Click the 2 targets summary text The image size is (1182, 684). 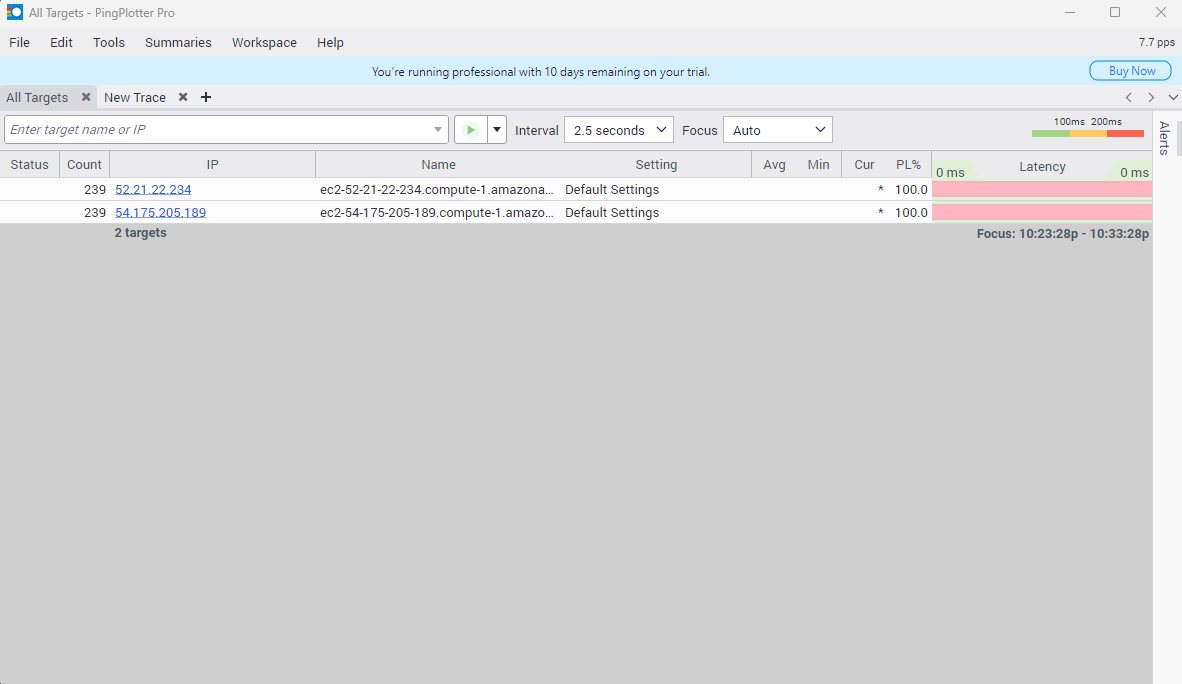click(x=140, y=233)
